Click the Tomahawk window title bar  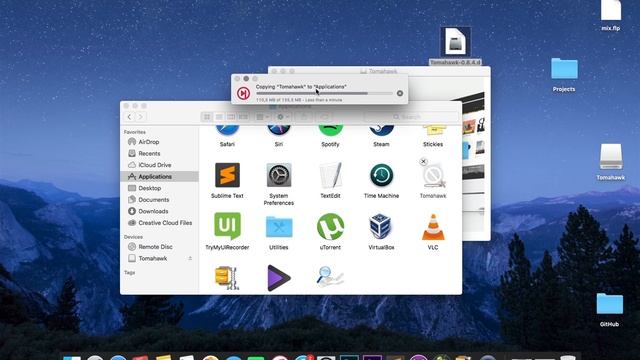point(379,71)
